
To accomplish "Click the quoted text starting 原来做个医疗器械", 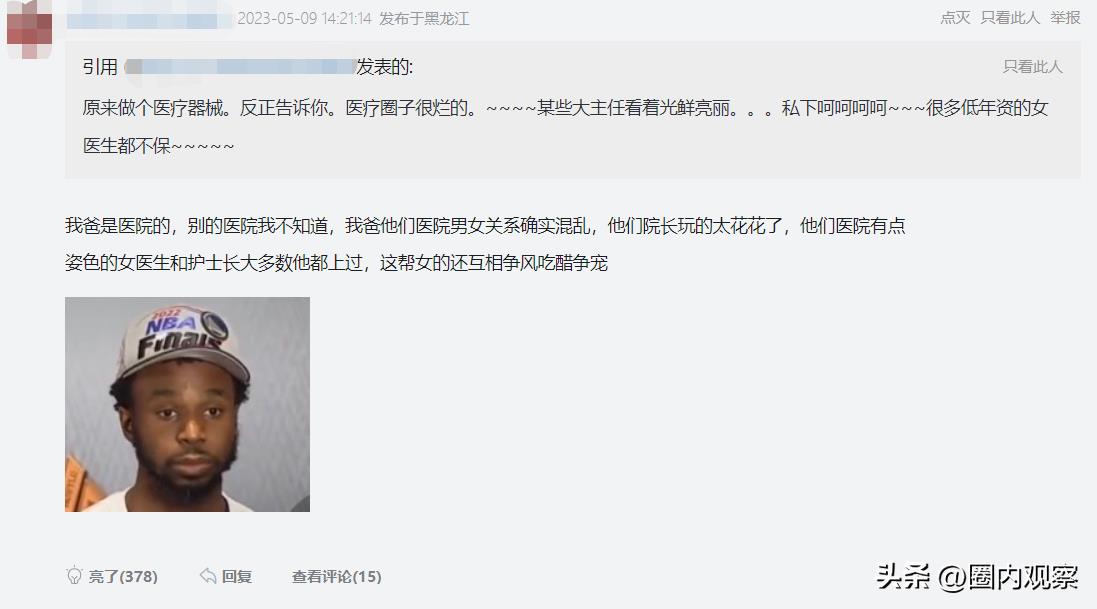I will point(565,127).
